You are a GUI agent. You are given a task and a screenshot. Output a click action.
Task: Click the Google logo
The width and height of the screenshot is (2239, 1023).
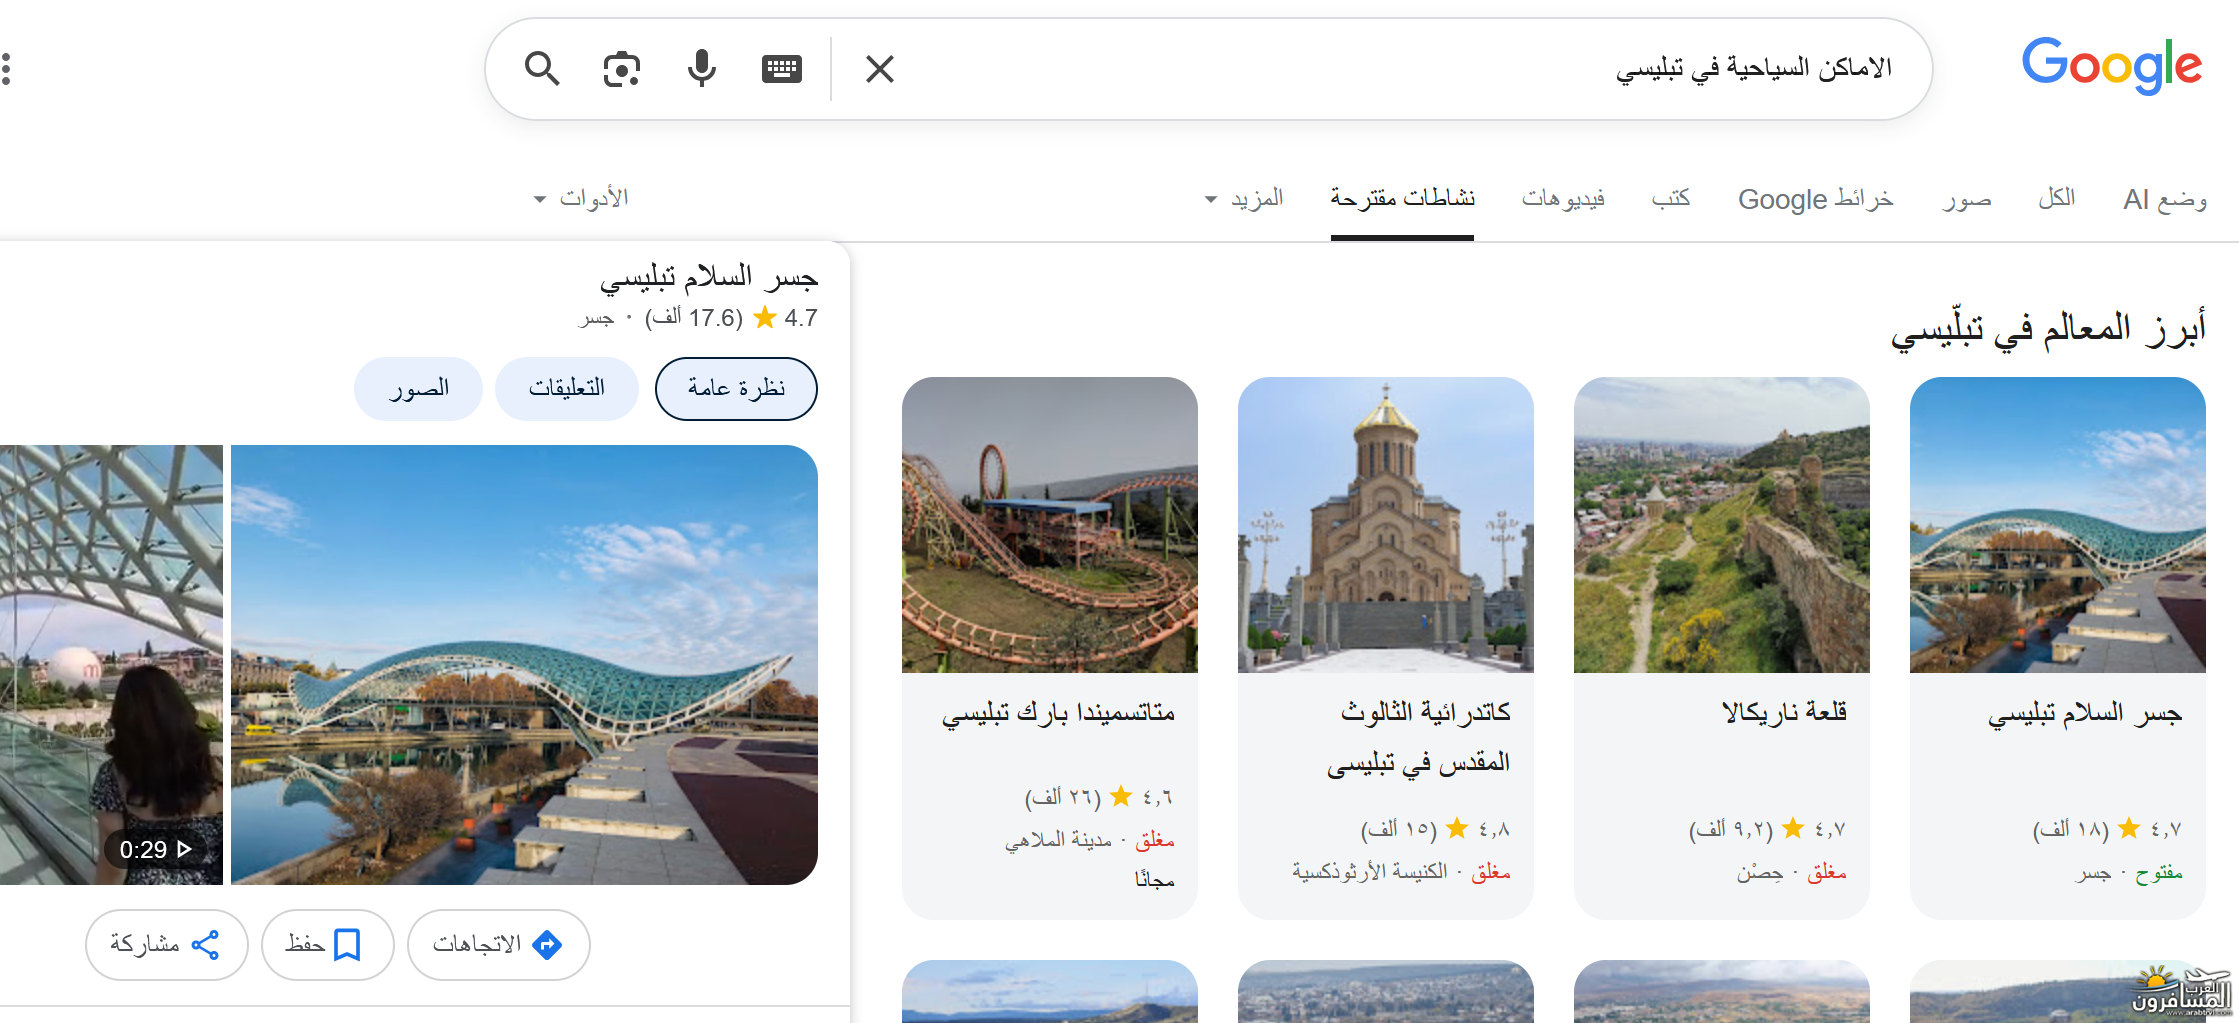[x=2111, y=66]
